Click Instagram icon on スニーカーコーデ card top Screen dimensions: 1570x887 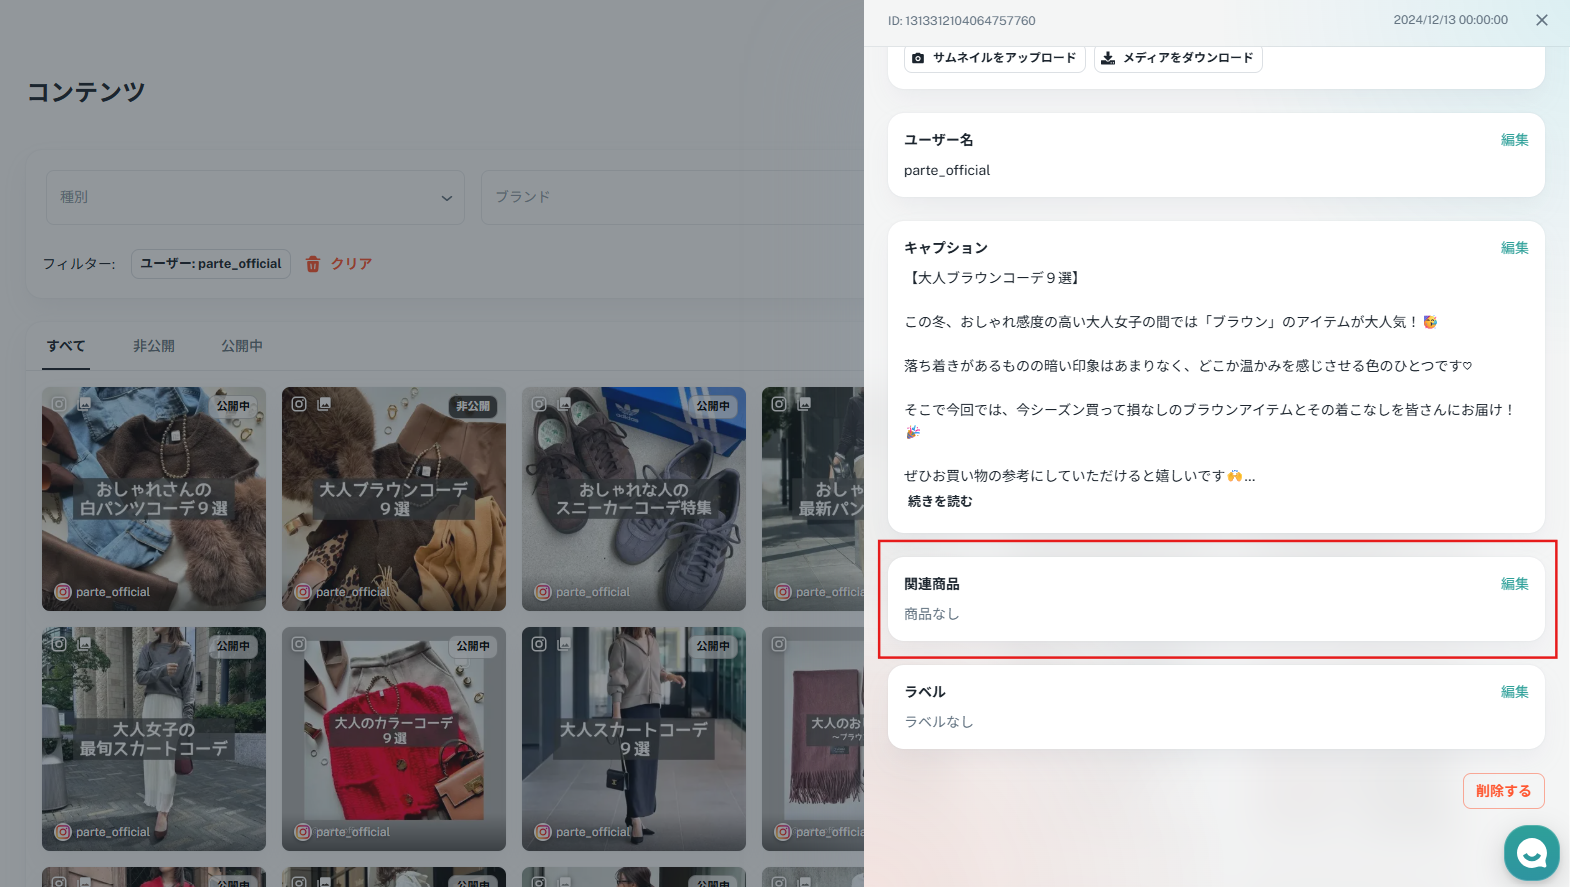tap(539, 404)
